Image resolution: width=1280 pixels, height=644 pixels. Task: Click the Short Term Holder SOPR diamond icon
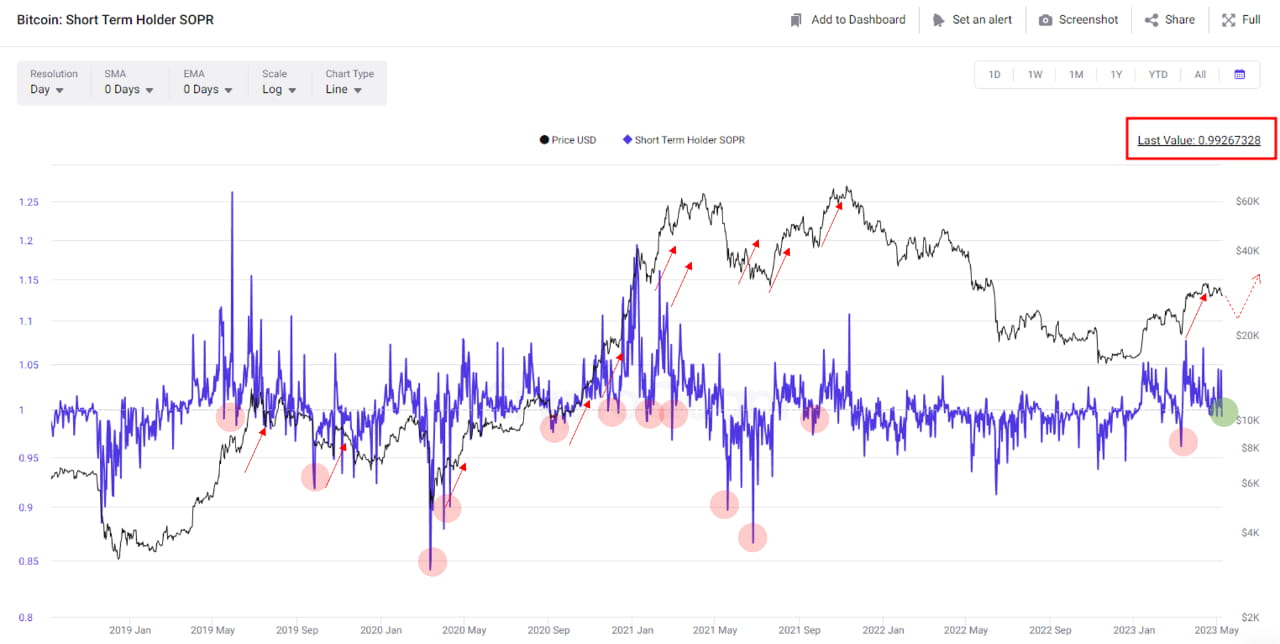click(x=626, y=140)
